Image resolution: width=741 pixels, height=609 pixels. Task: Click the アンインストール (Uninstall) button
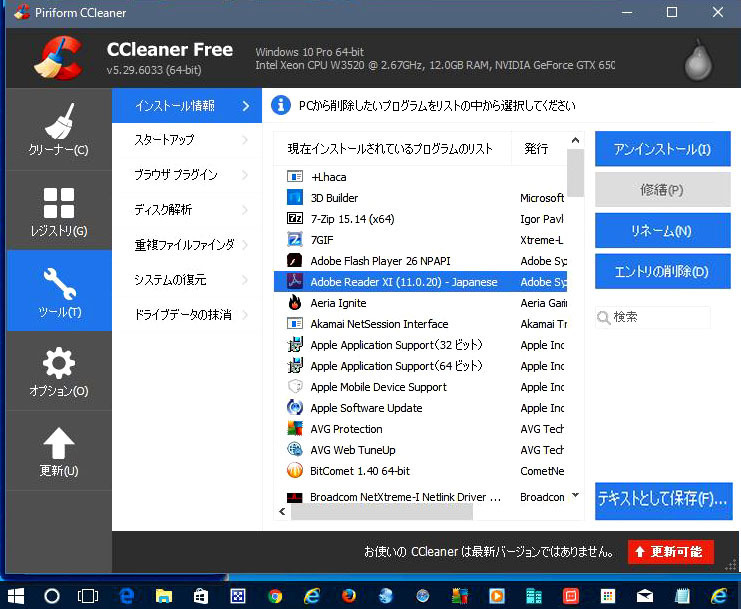point(662,149)
